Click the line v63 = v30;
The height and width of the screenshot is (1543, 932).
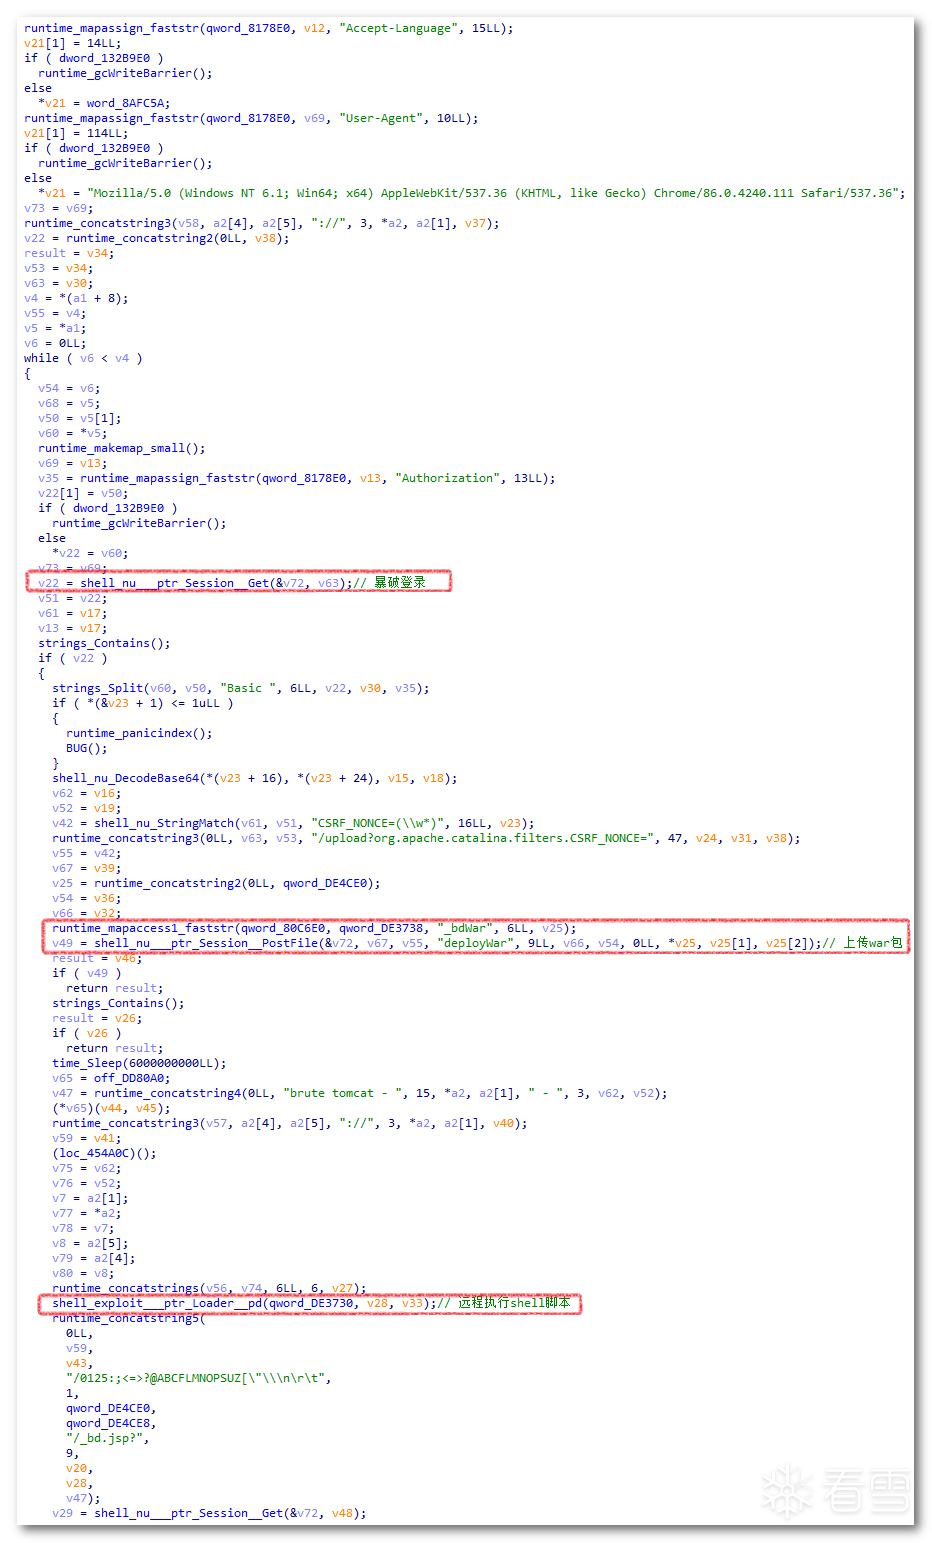pos(59,283)
